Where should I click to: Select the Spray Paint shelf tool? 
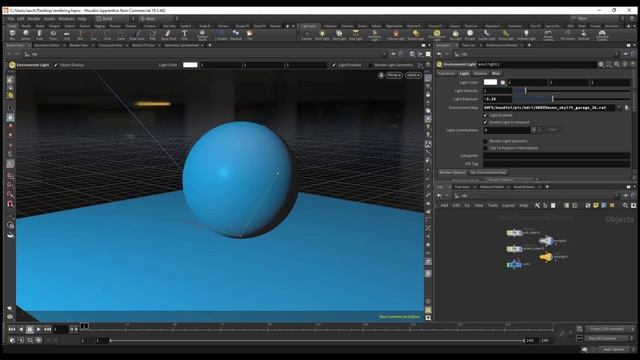168,35
